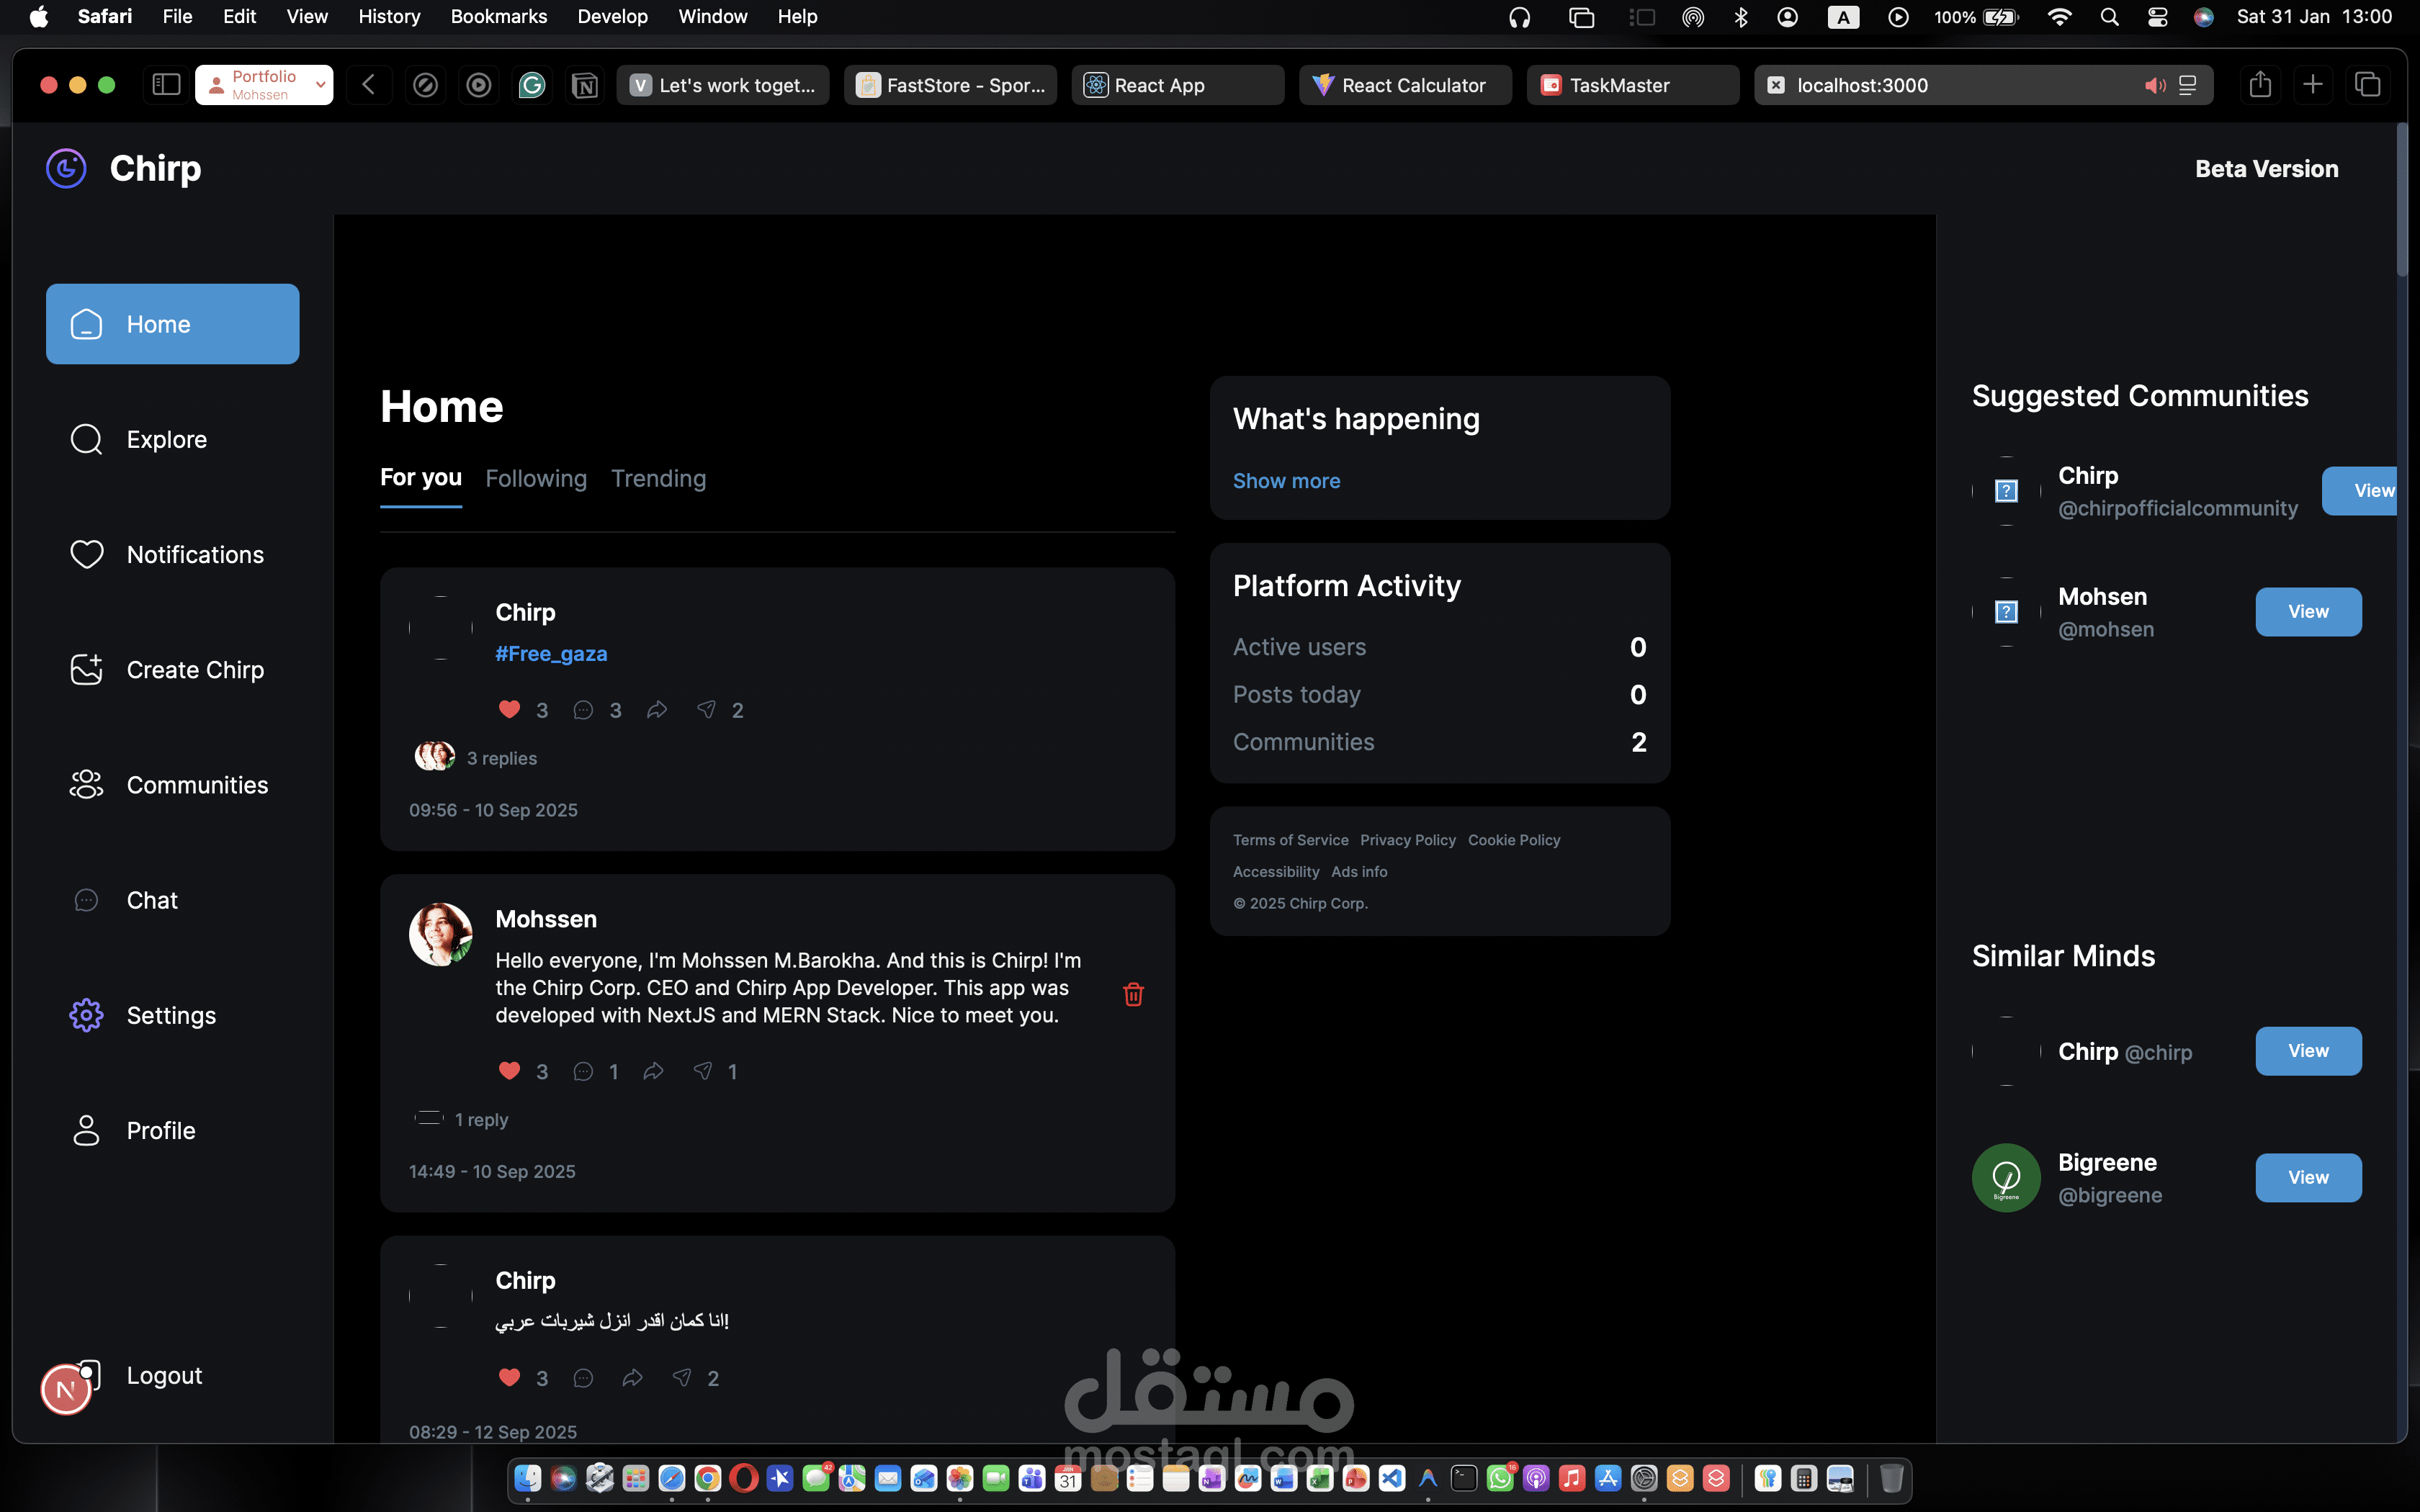Click the repost arrow on #Free_gaza post
2420x1512 pixels.
coord(657,710)
